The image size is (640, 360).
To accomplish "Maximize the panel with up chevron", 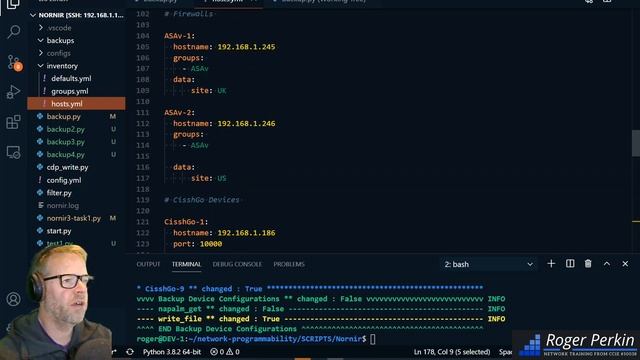I will click(607, 264).
